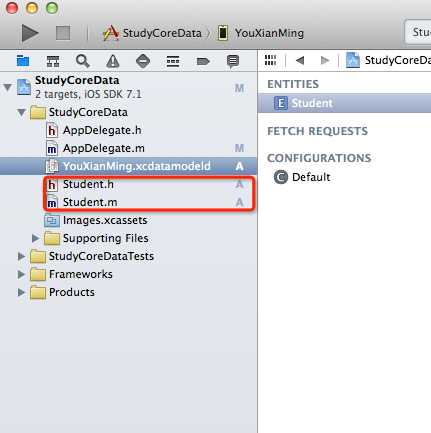Viewport: 431px width, 433px height.
Task: Click the Student.m m-file icon
Action: (52, 202)
